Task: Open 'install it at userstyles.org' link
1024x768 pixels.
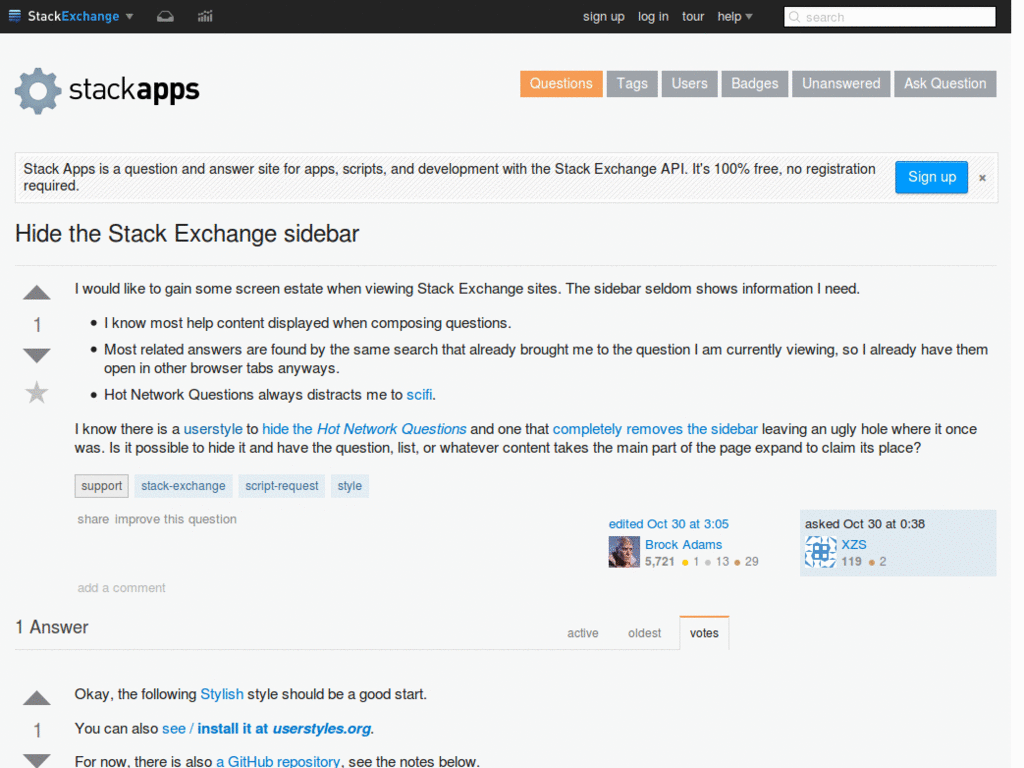Action: pos(284,729)
